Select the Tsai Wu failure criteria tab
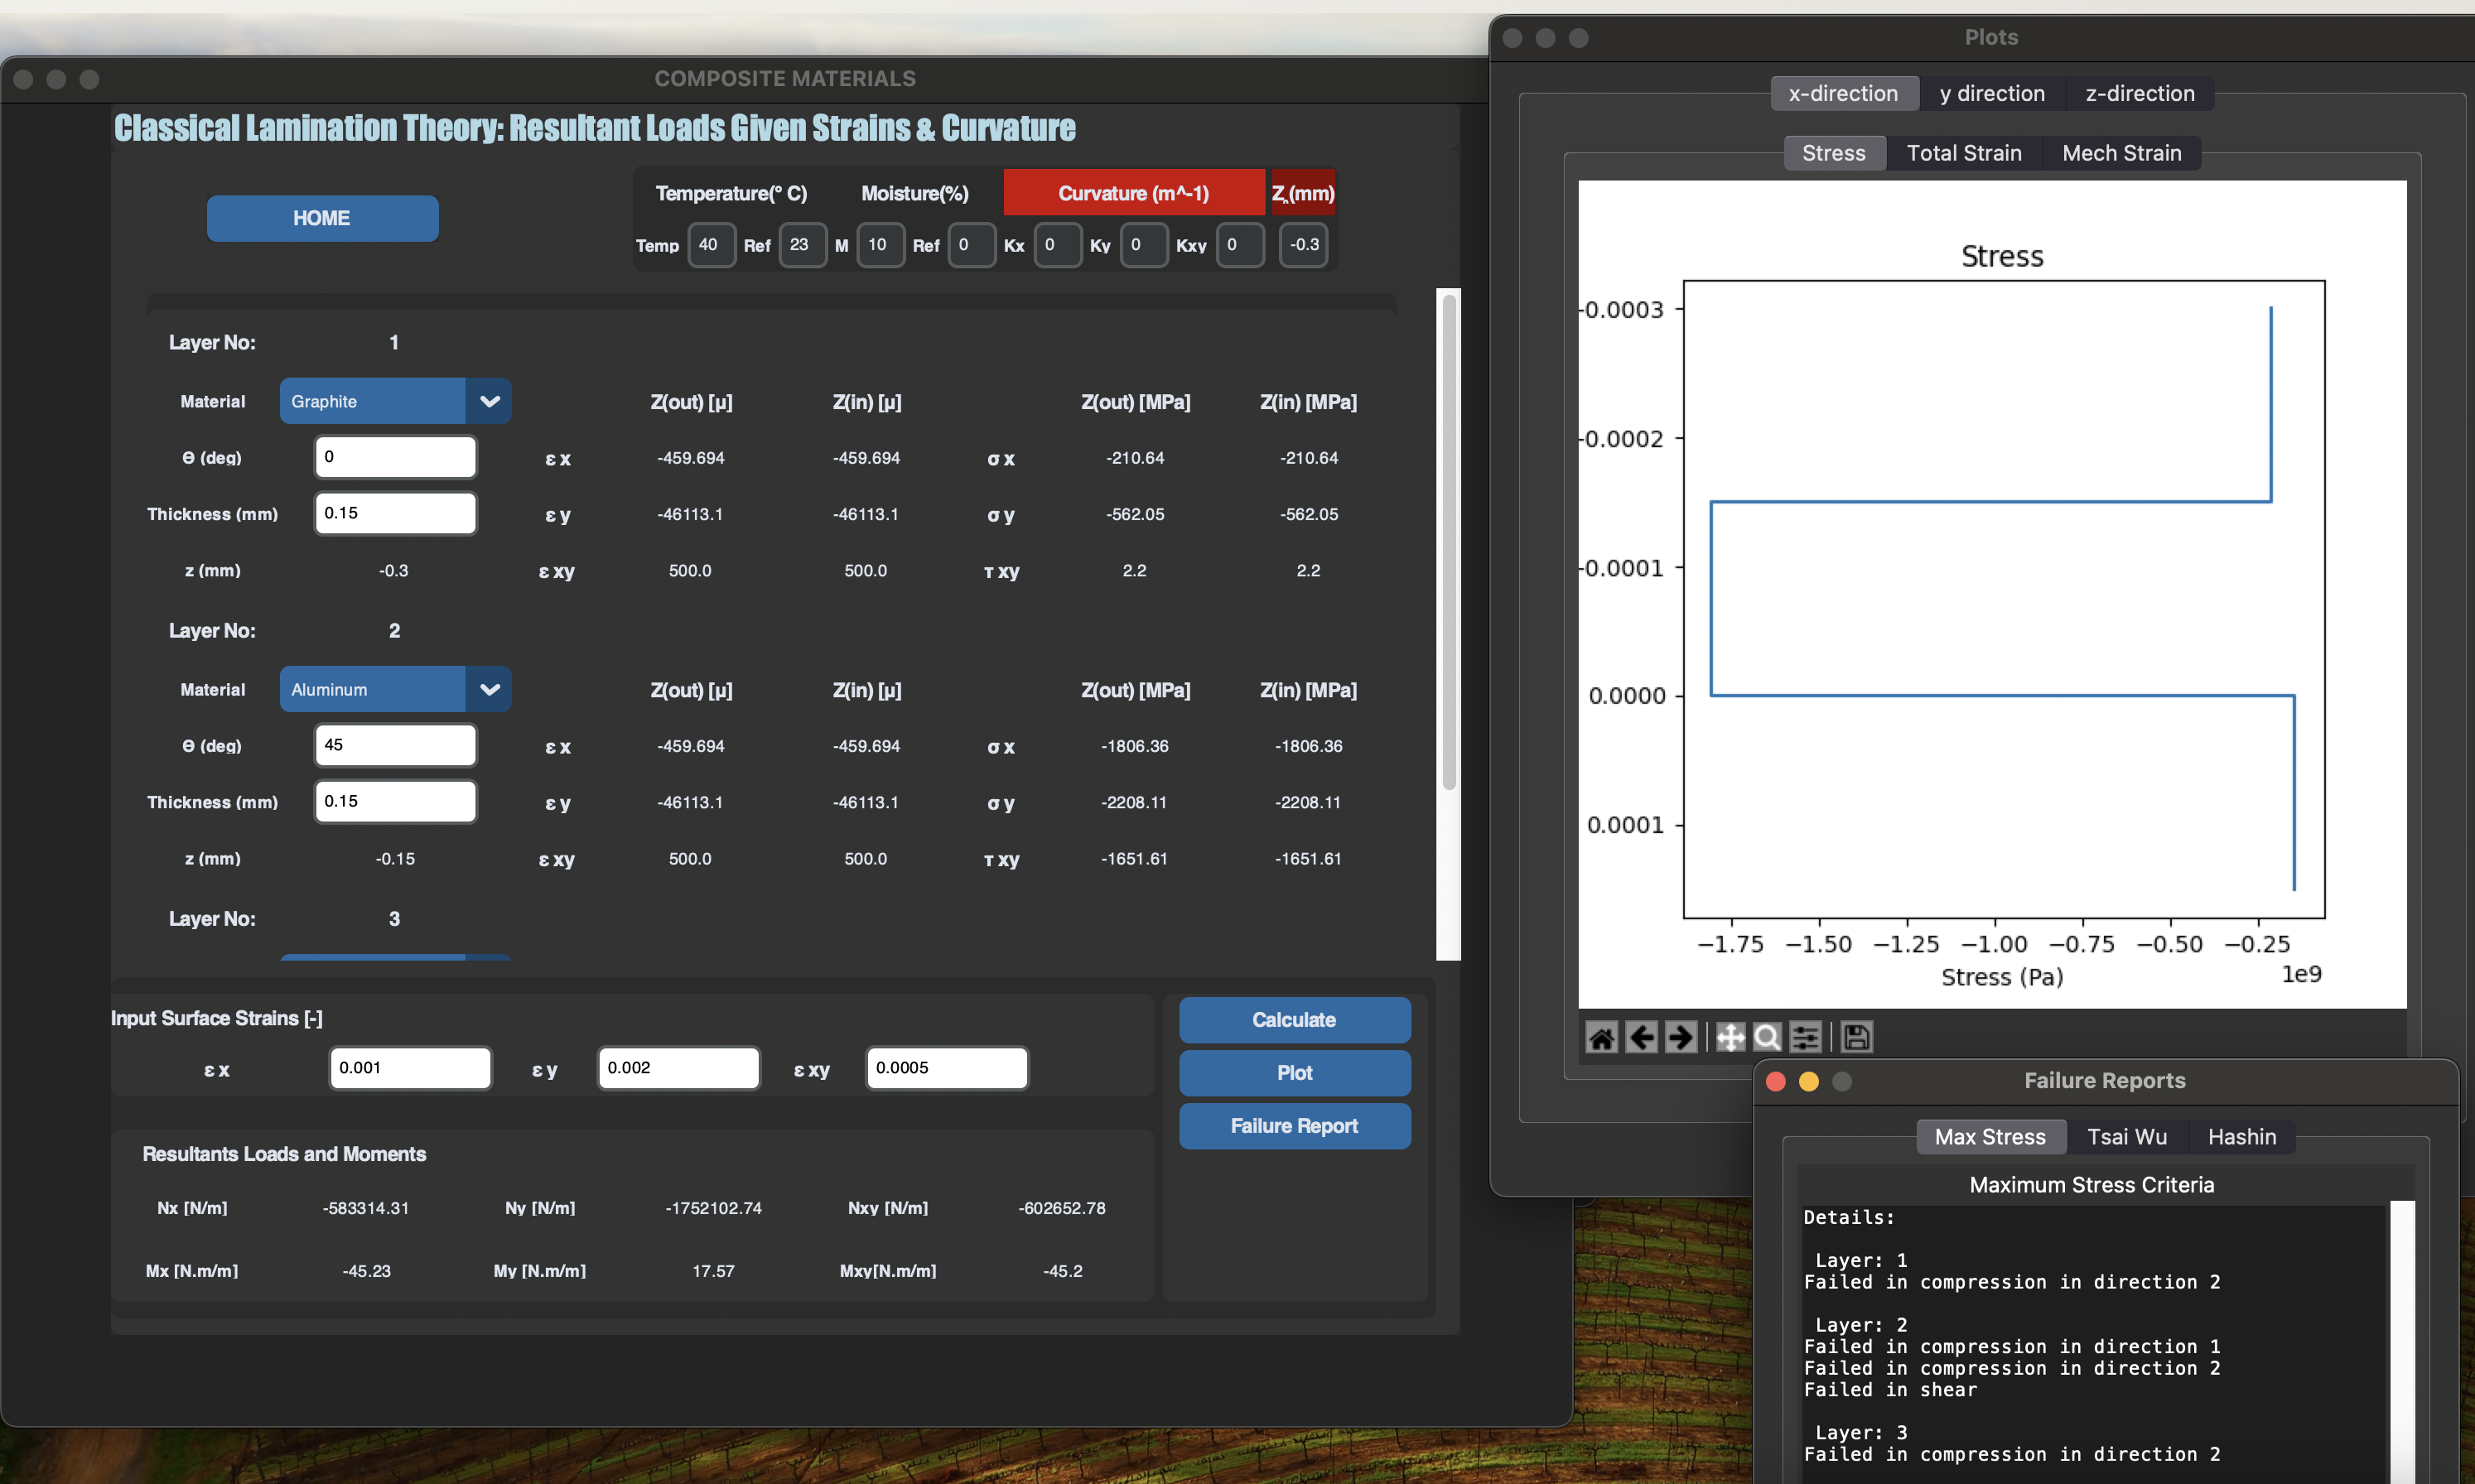The width and height of the screenshot is (2475, 1484). pyautogui.click(x=2126, y=1137)
